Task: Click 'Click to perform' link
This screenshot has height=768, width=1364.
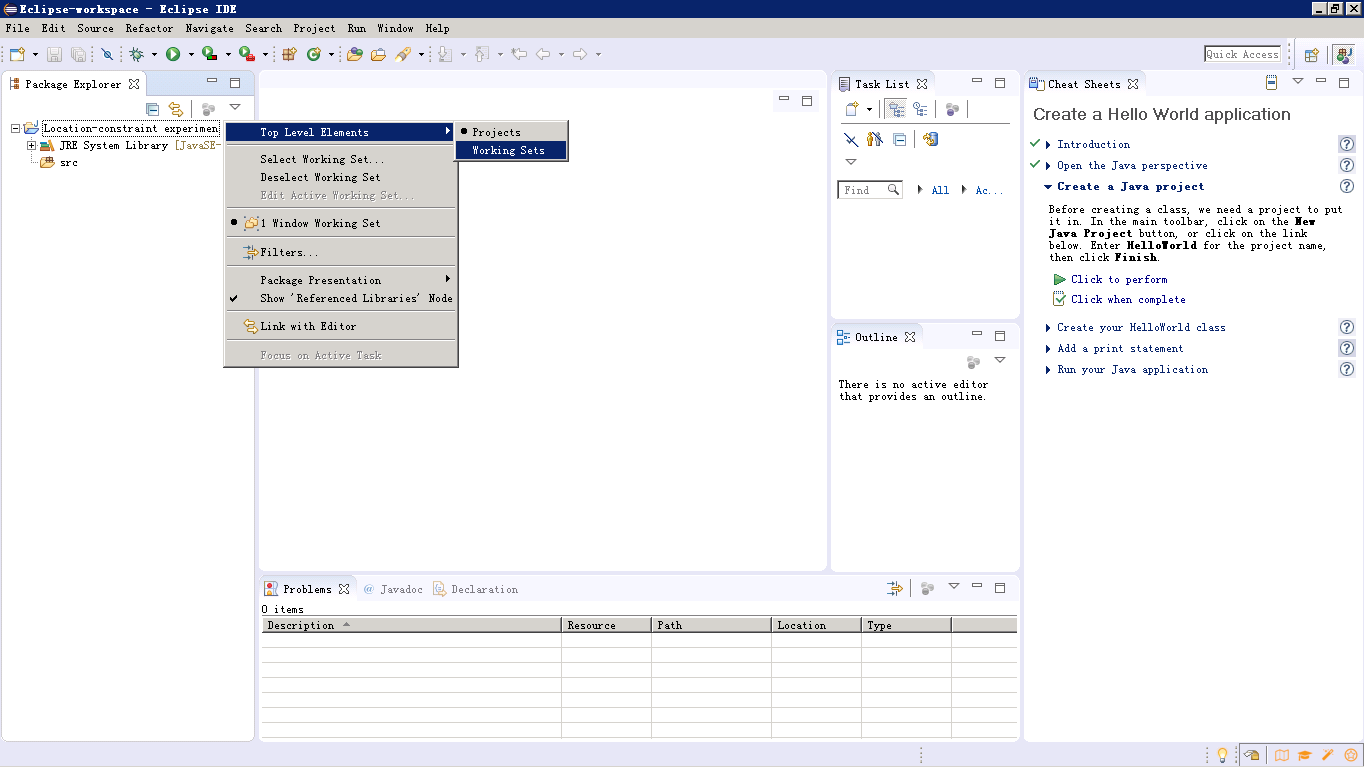Action: [x=1119, y=279]
